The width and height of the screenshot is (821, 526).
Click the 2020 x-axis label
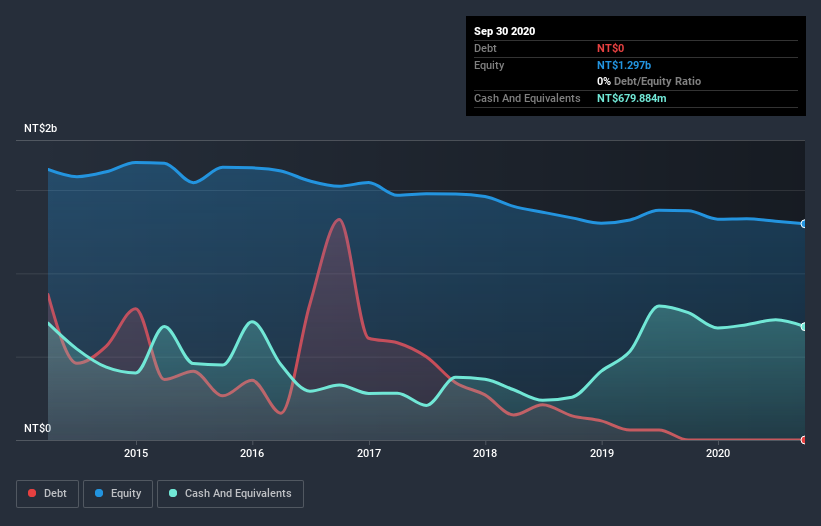[718, 453]
